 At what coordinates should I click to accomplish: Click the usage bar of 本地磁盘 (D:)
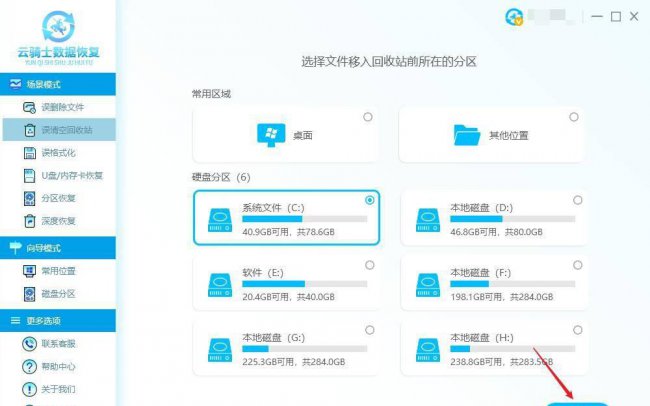513,219
